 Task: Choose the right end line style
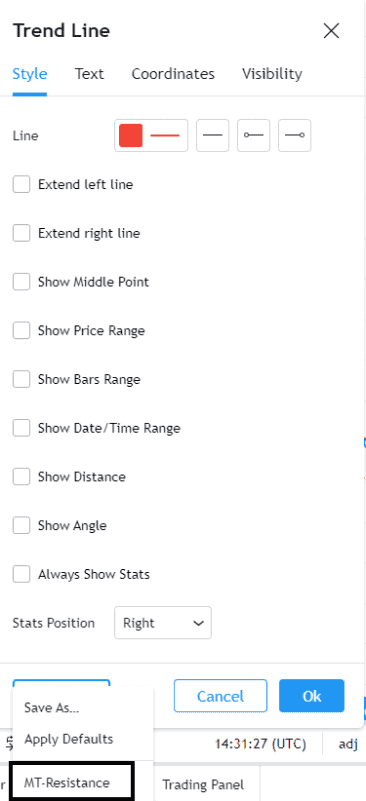pos(294,135)
